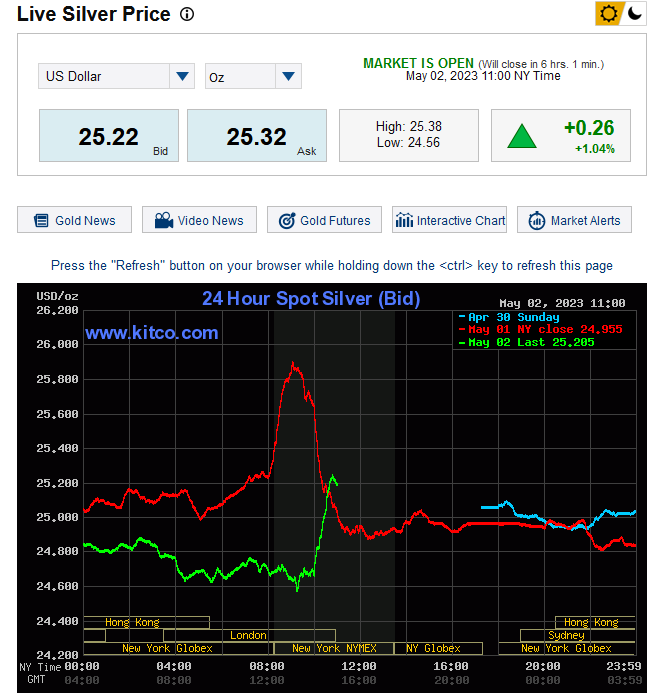
Task: Open the Interactive Chart button
Action: (x=449, y=220)
